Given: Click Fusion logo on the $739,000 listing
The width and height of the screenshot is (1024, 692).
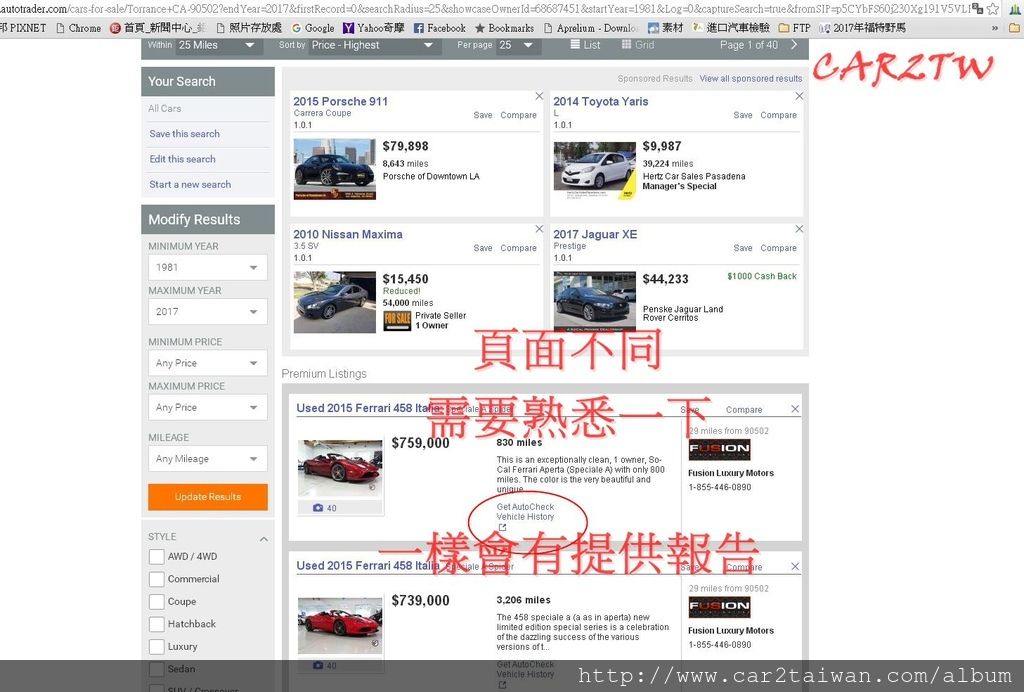Looking at the screenshot, I should (719, 606).
